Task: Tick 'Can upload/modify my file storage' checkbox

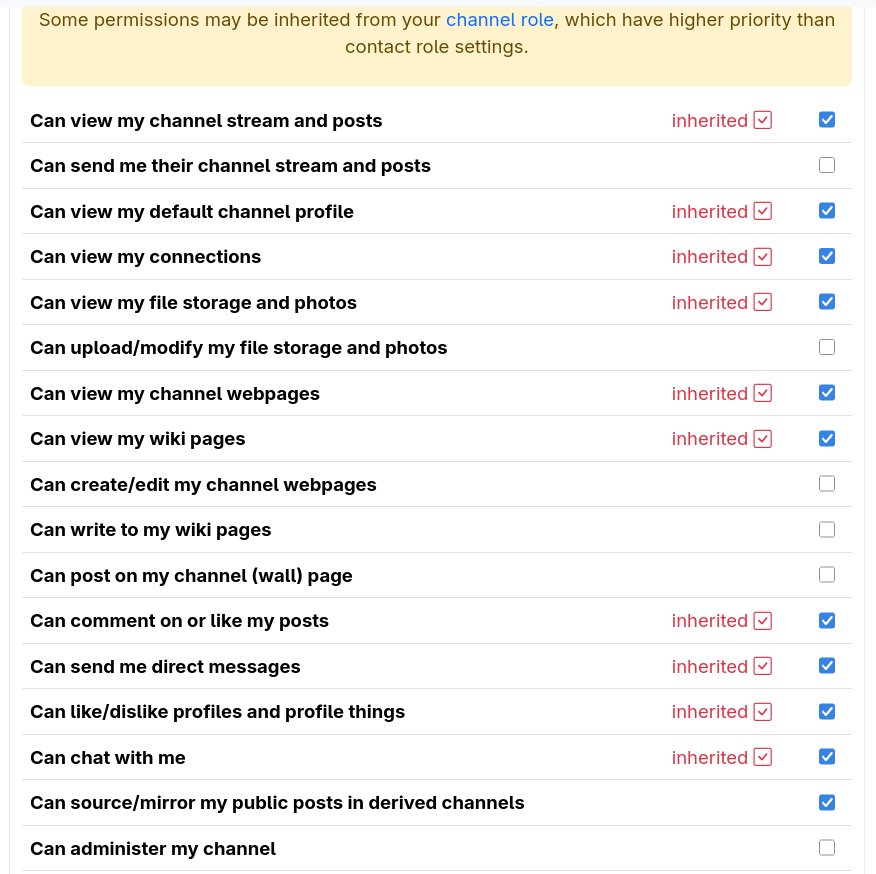Action: pyautogui.click(x=827, y=347)
